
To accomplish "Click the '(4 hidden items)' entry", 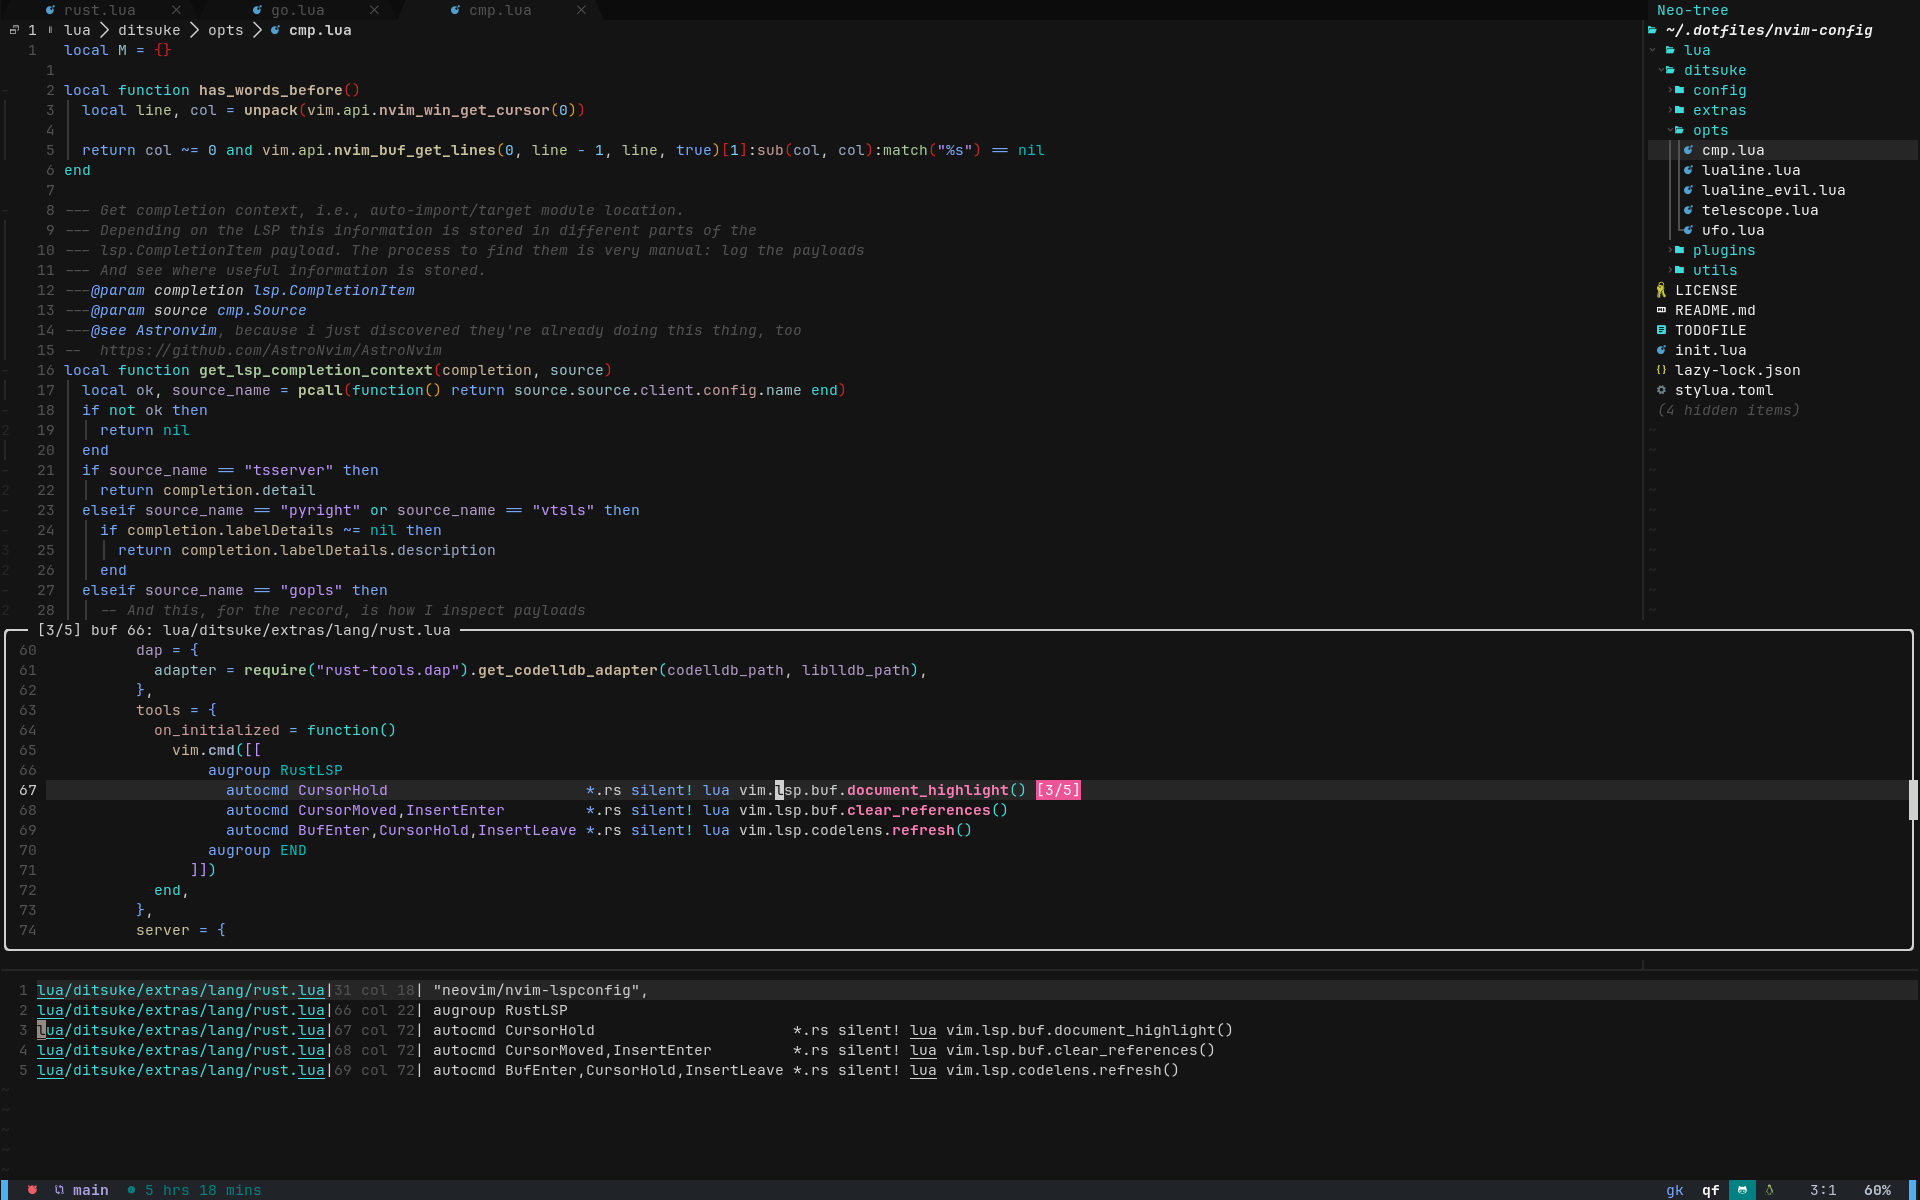I will pos(1728,410).
